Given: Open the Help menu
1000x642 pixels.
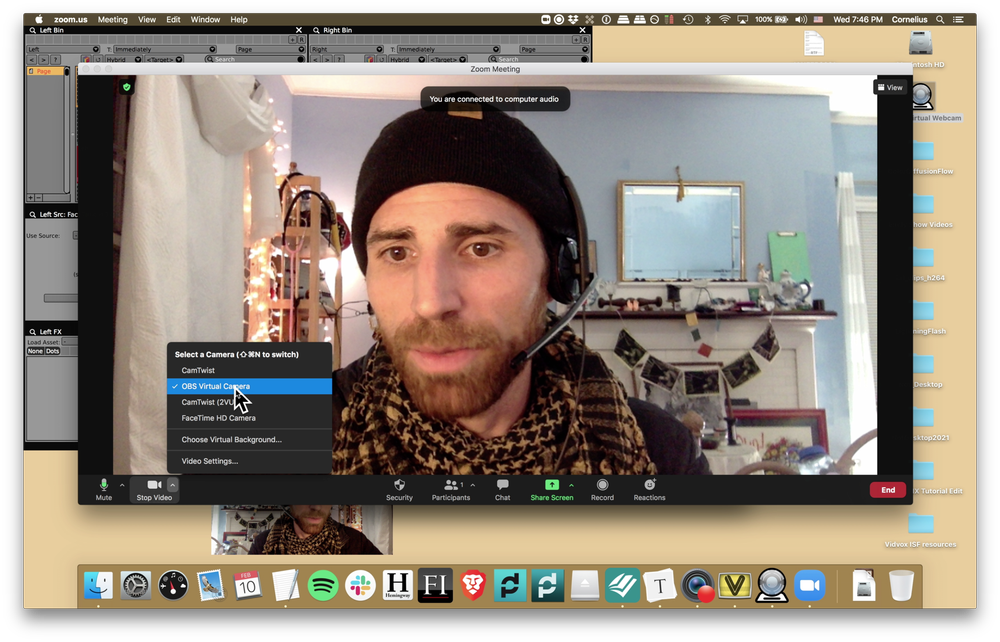Looking at the screenshot, I should coord(239,20).
